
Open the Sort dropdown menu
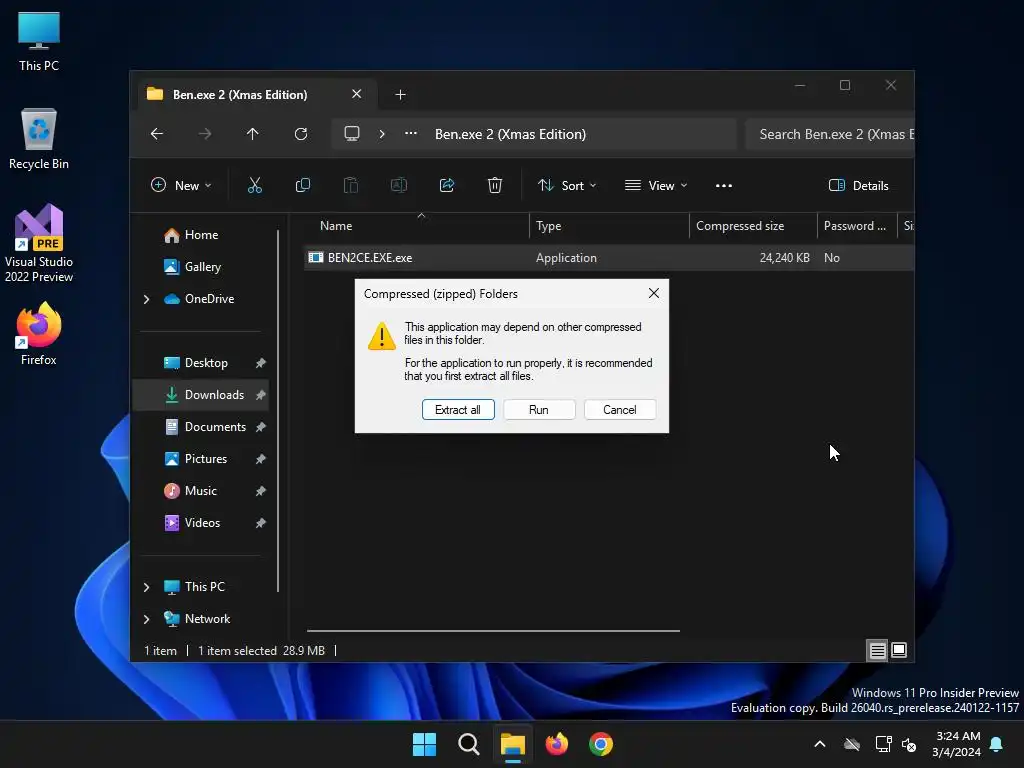coord(567,185)
